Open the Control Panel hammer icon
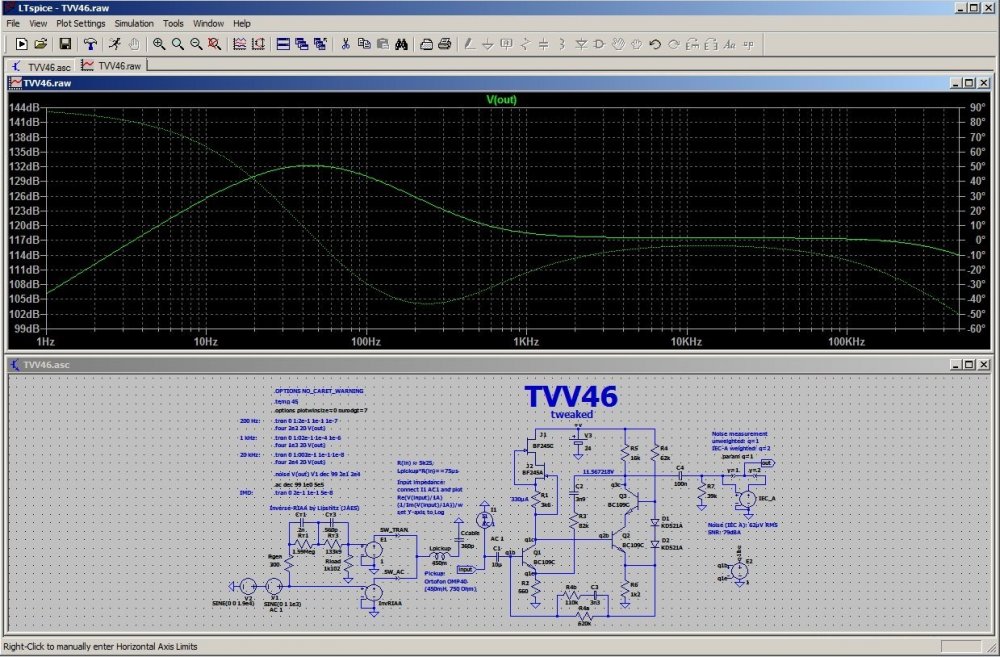This screenshot has height=657, width=1000. 90,44
